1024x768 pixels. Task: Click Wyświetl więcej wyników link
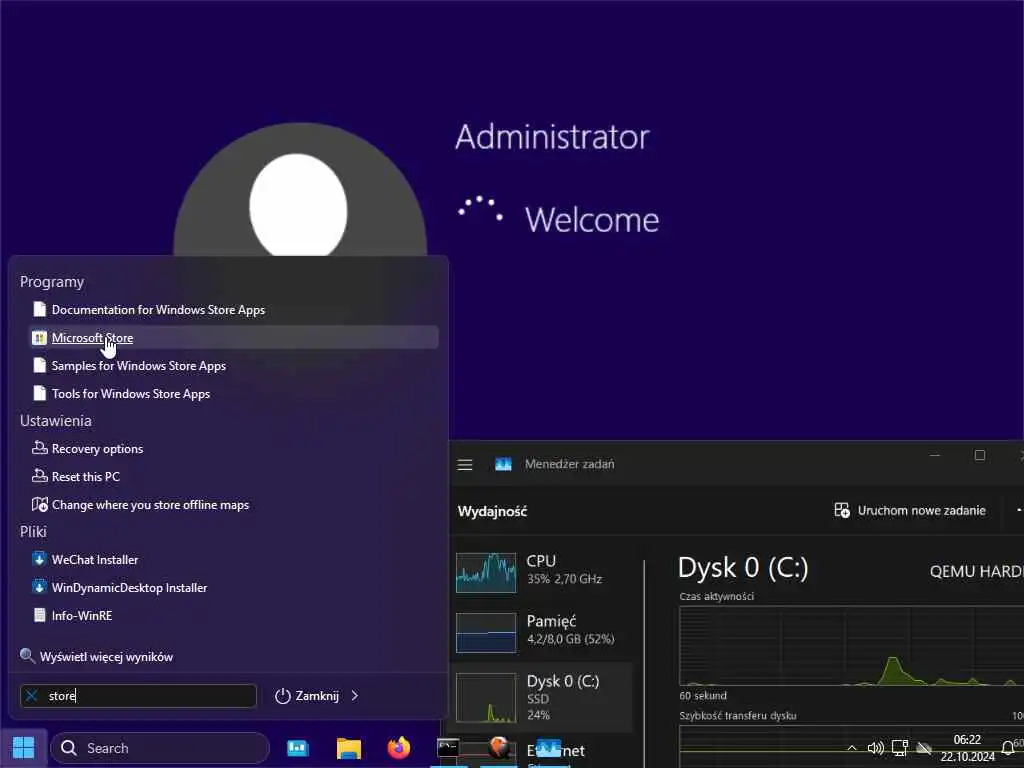[x=97, y=656]
